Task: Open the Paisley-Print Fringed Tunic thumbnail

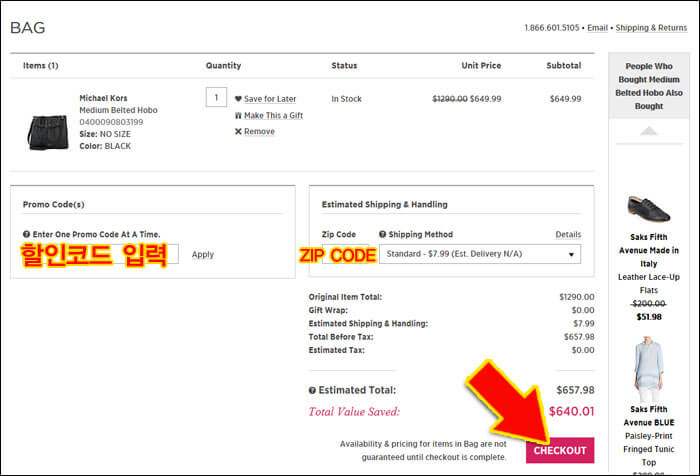Action: pyautogui.click(x=648, y=370)
